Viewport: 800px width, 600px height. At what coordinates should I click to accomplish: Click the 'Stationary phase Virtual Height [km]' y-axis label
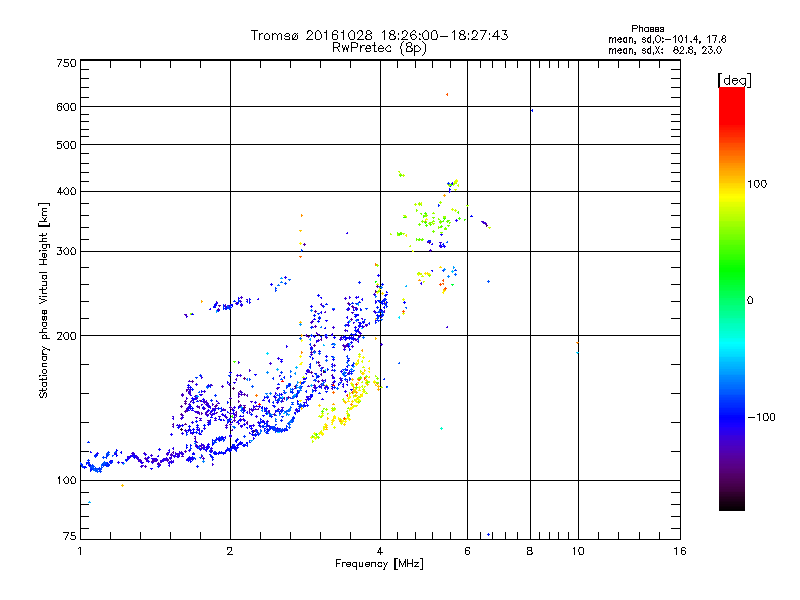coord(43,301)
